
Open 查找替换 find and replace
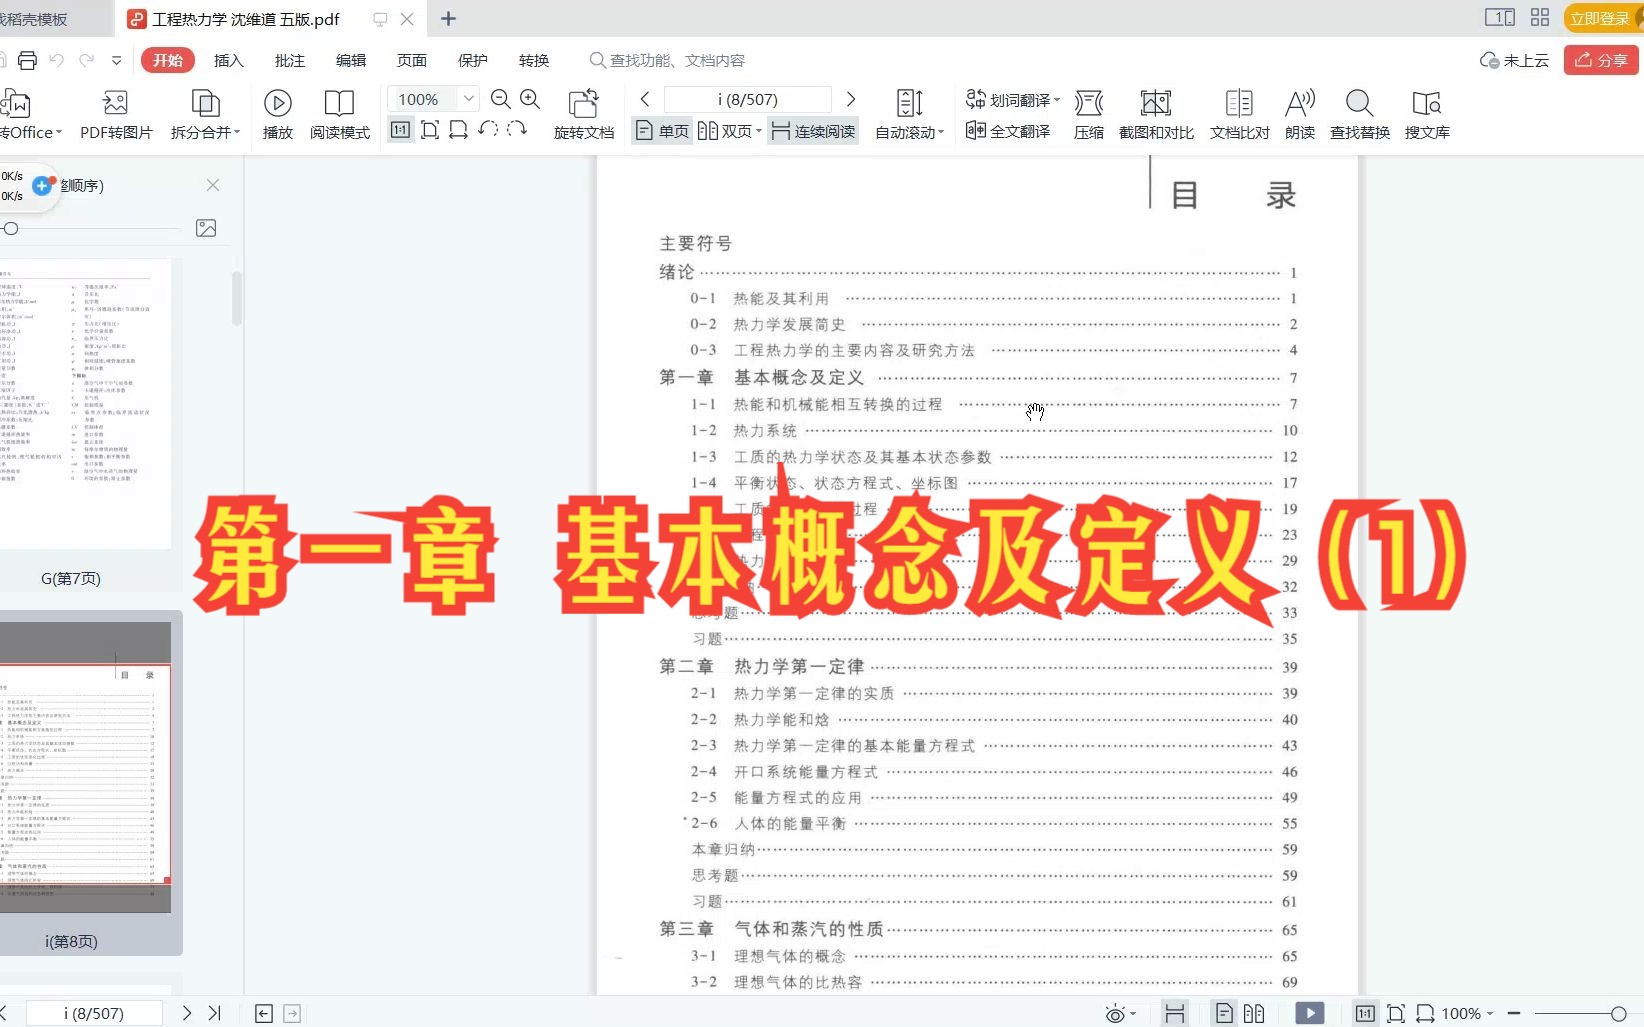point(1360,115)
